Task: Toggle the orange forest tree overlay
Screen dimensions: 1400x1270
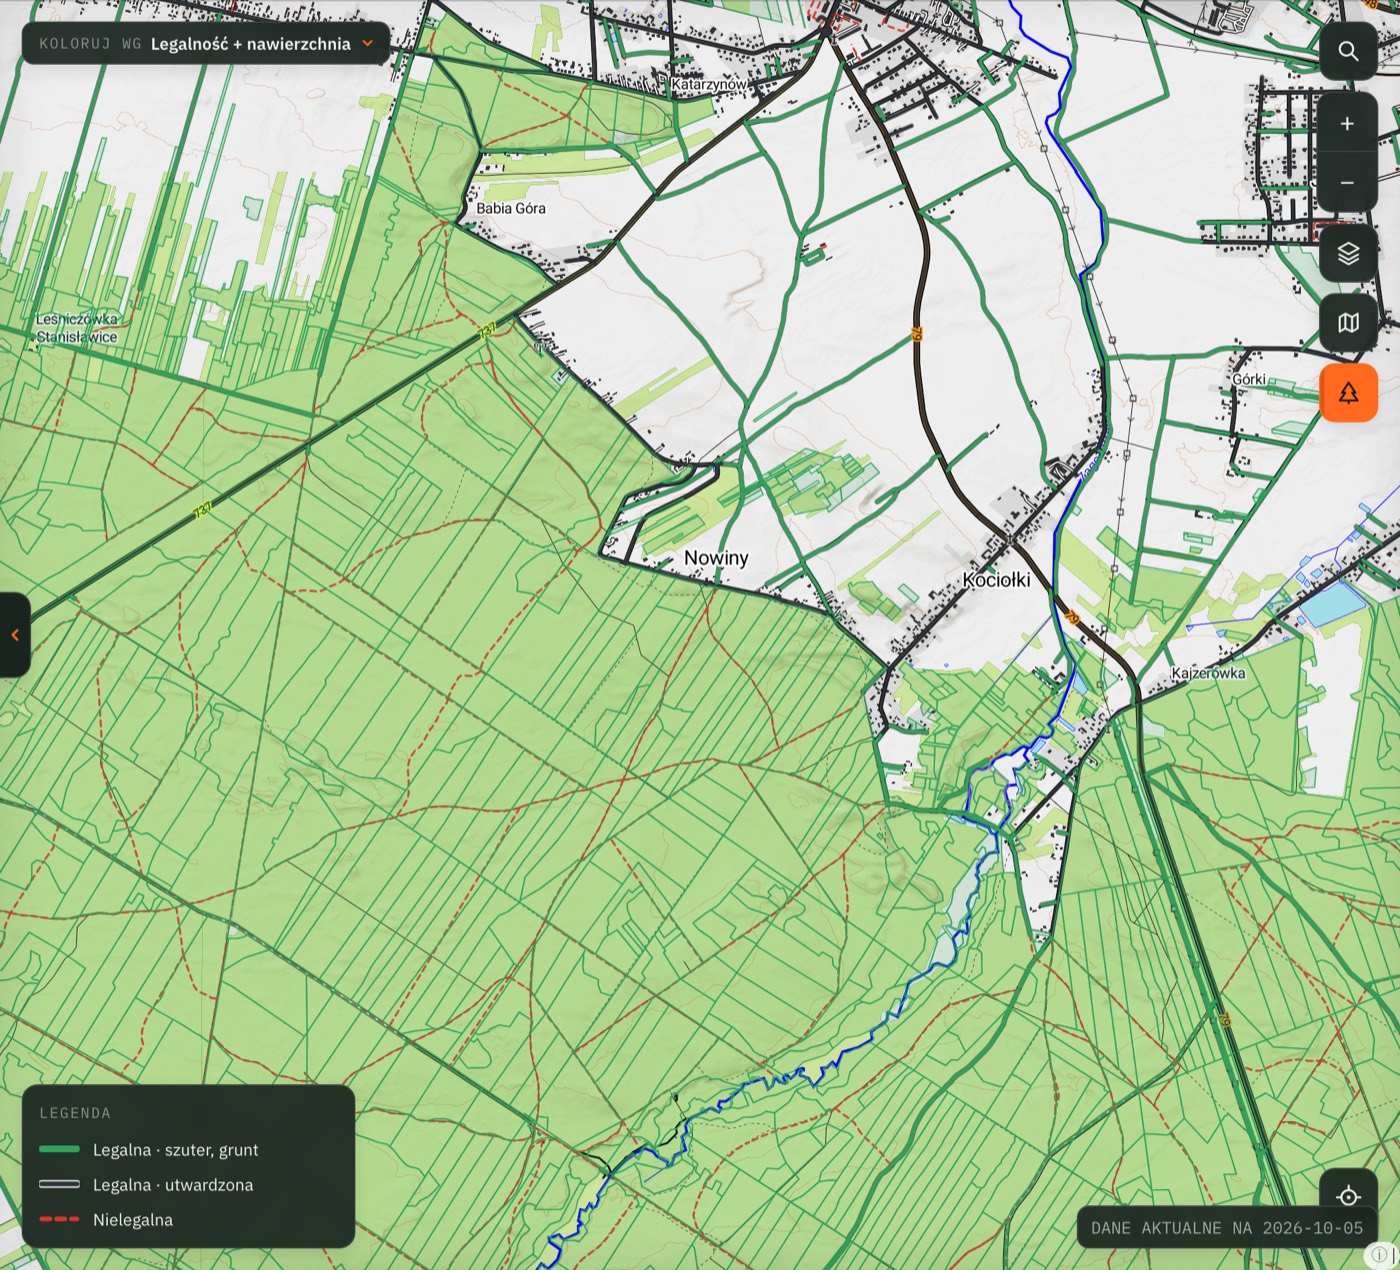Action: click(1348, 392)
